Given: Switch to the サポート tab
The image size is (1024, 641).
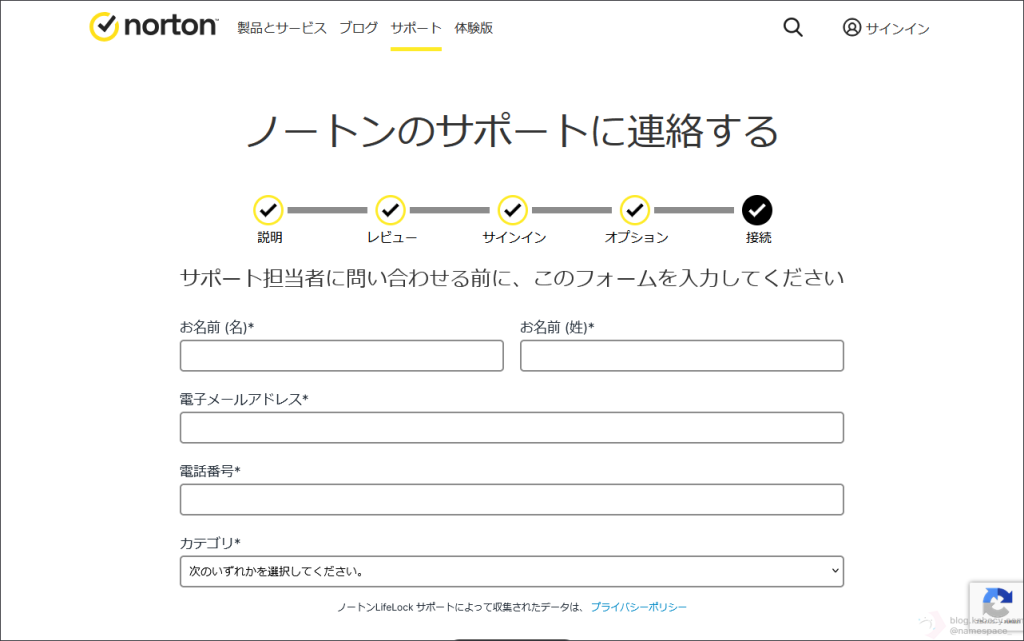Looking at the screenshot, I should (416, 28).
